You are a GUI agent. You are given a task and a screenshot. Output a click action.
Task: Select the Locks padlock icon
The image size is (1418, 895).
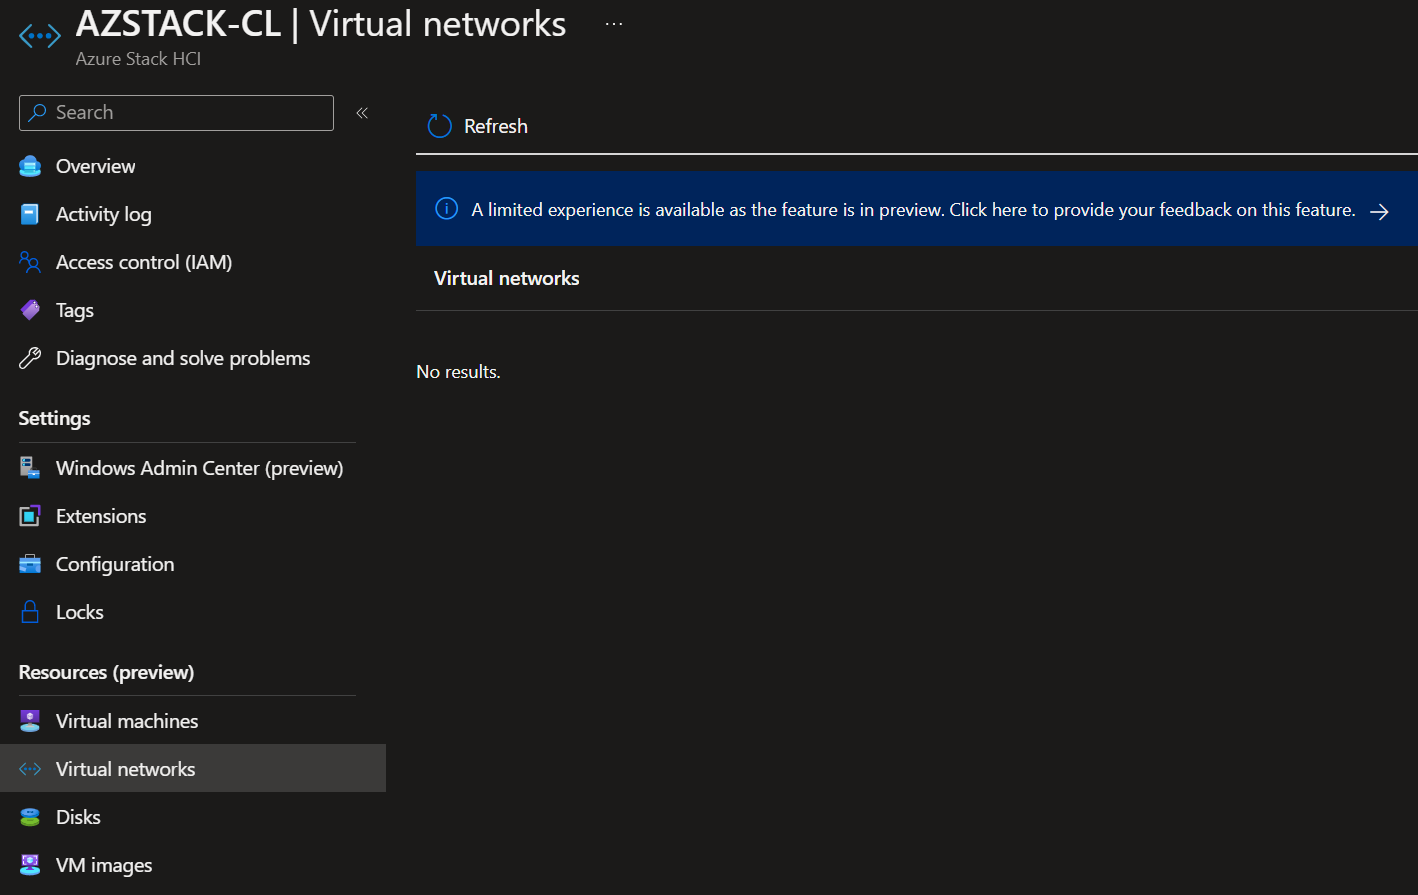coord(29,611)
